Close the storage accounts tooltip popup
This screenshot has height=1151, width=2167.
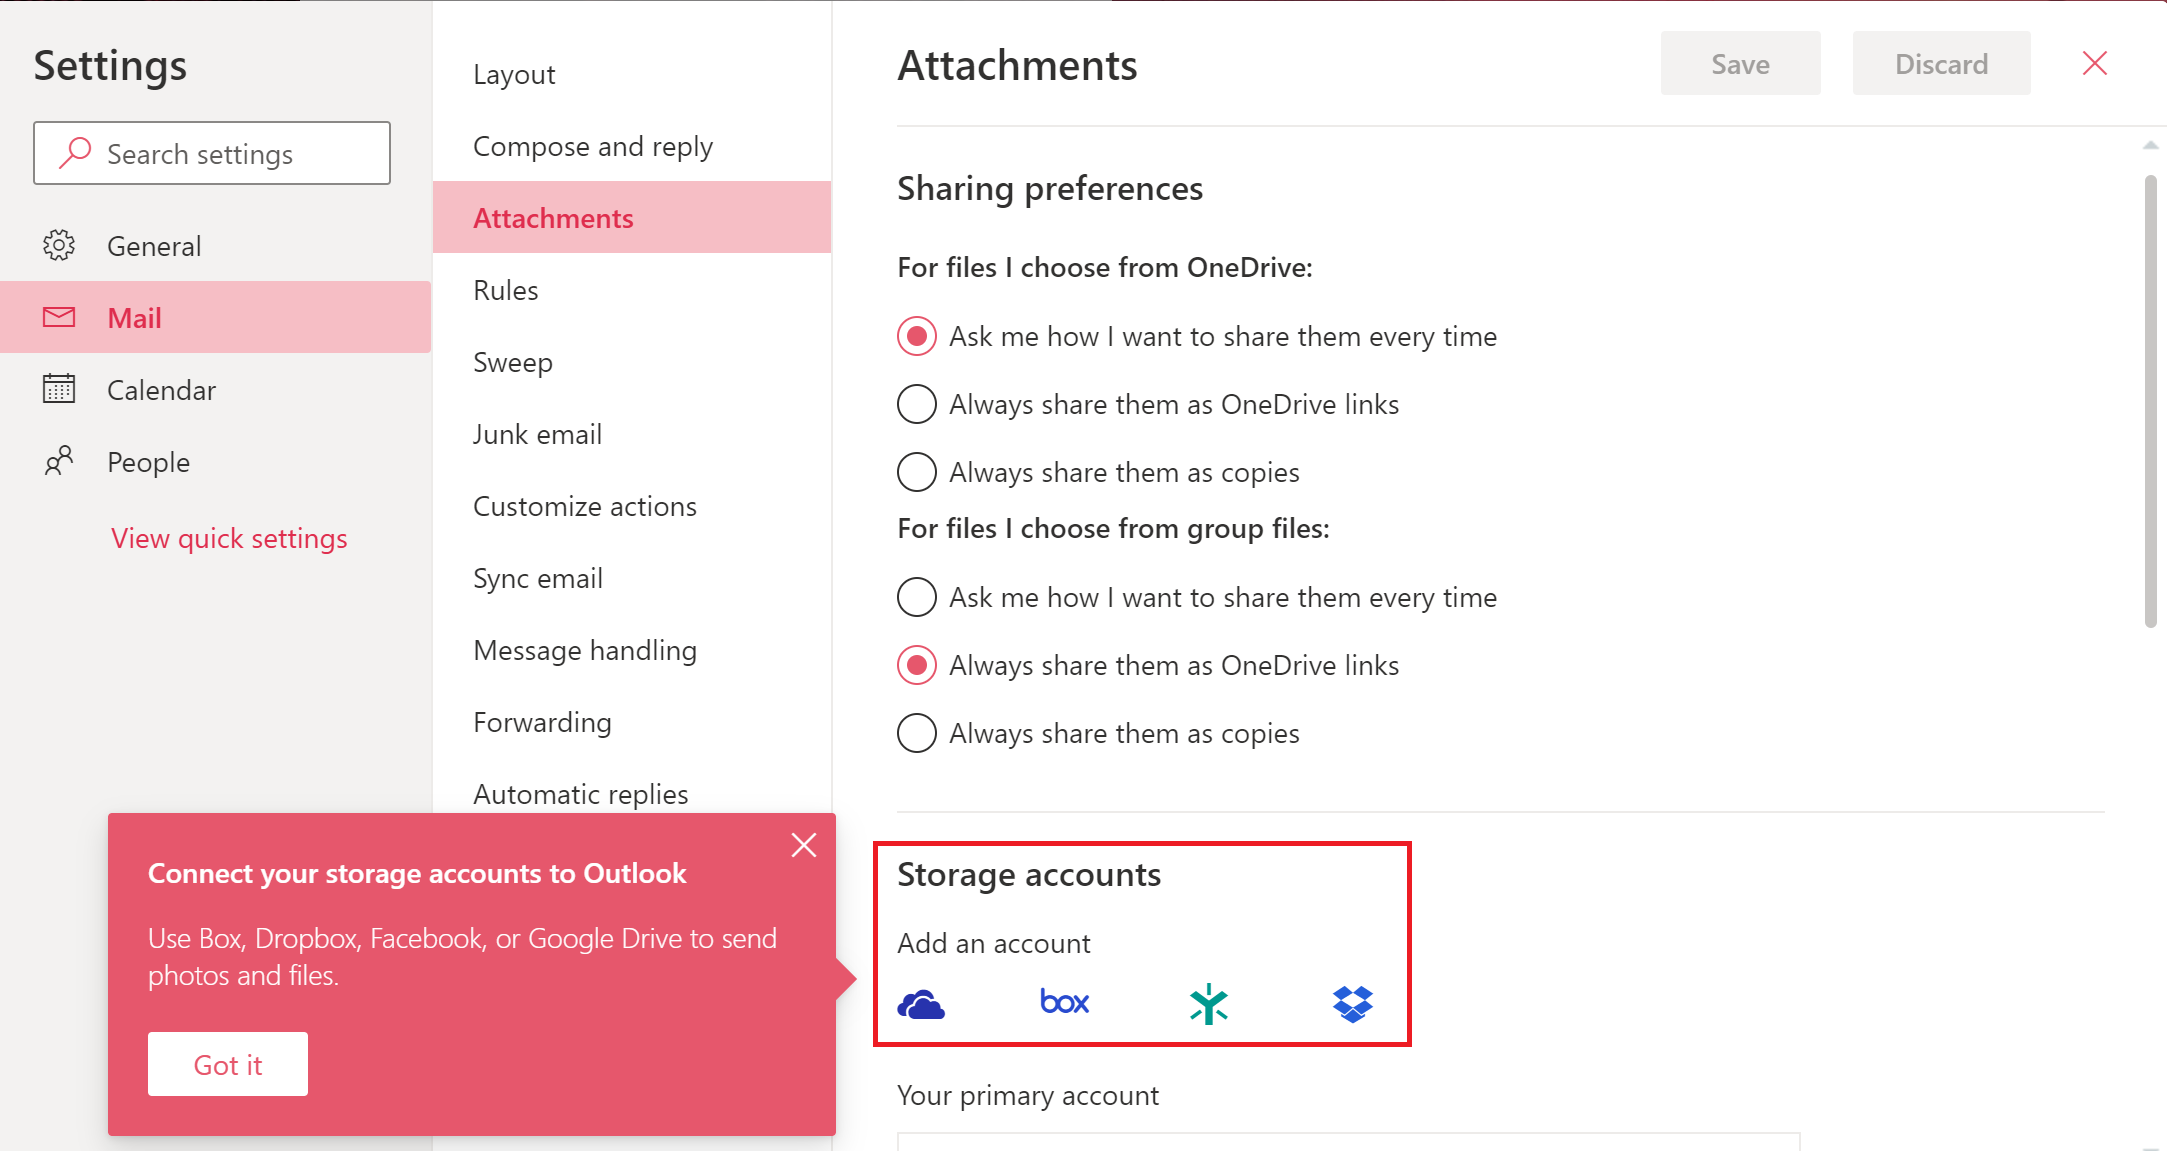803,846
